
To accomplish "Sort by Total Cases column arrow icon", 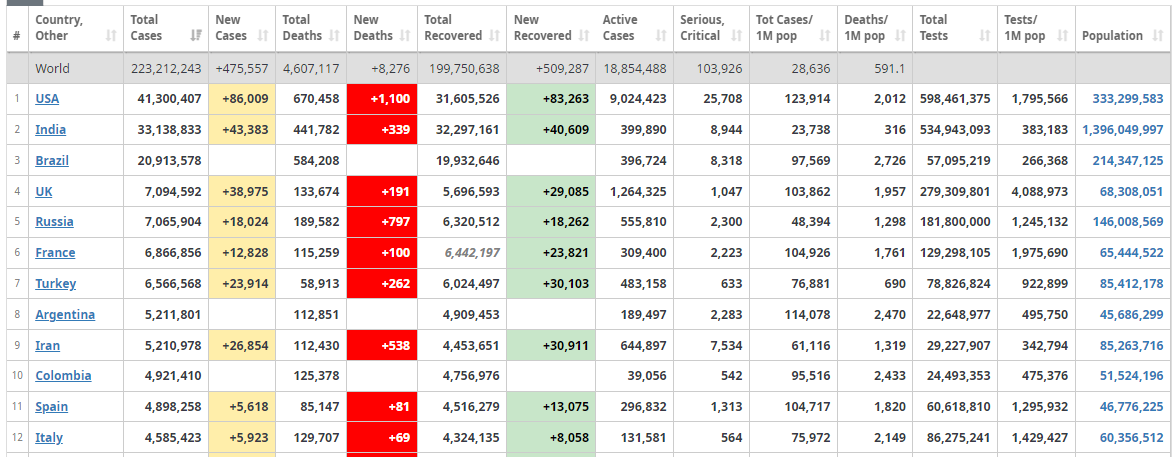I will (x=197, y=35).
